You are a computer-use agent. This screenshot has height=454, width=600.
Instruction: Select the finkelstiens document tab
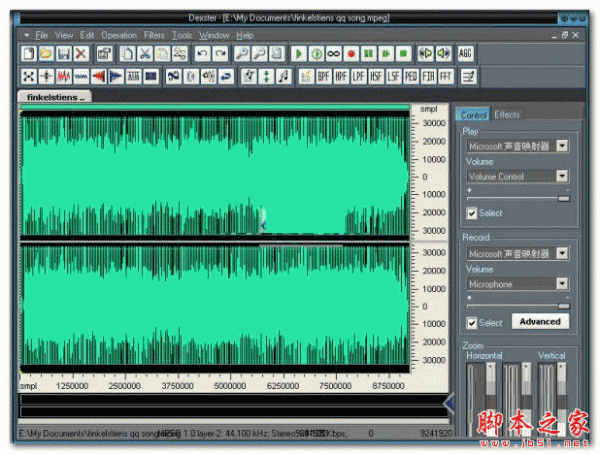tap(53, 97)
